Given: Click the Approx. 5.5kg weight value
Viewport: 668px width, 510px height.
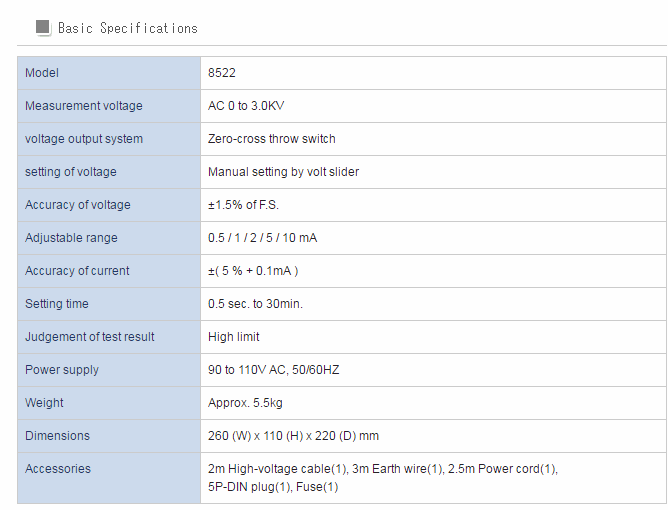Looking at the screenshot, I should click(245, 403).
